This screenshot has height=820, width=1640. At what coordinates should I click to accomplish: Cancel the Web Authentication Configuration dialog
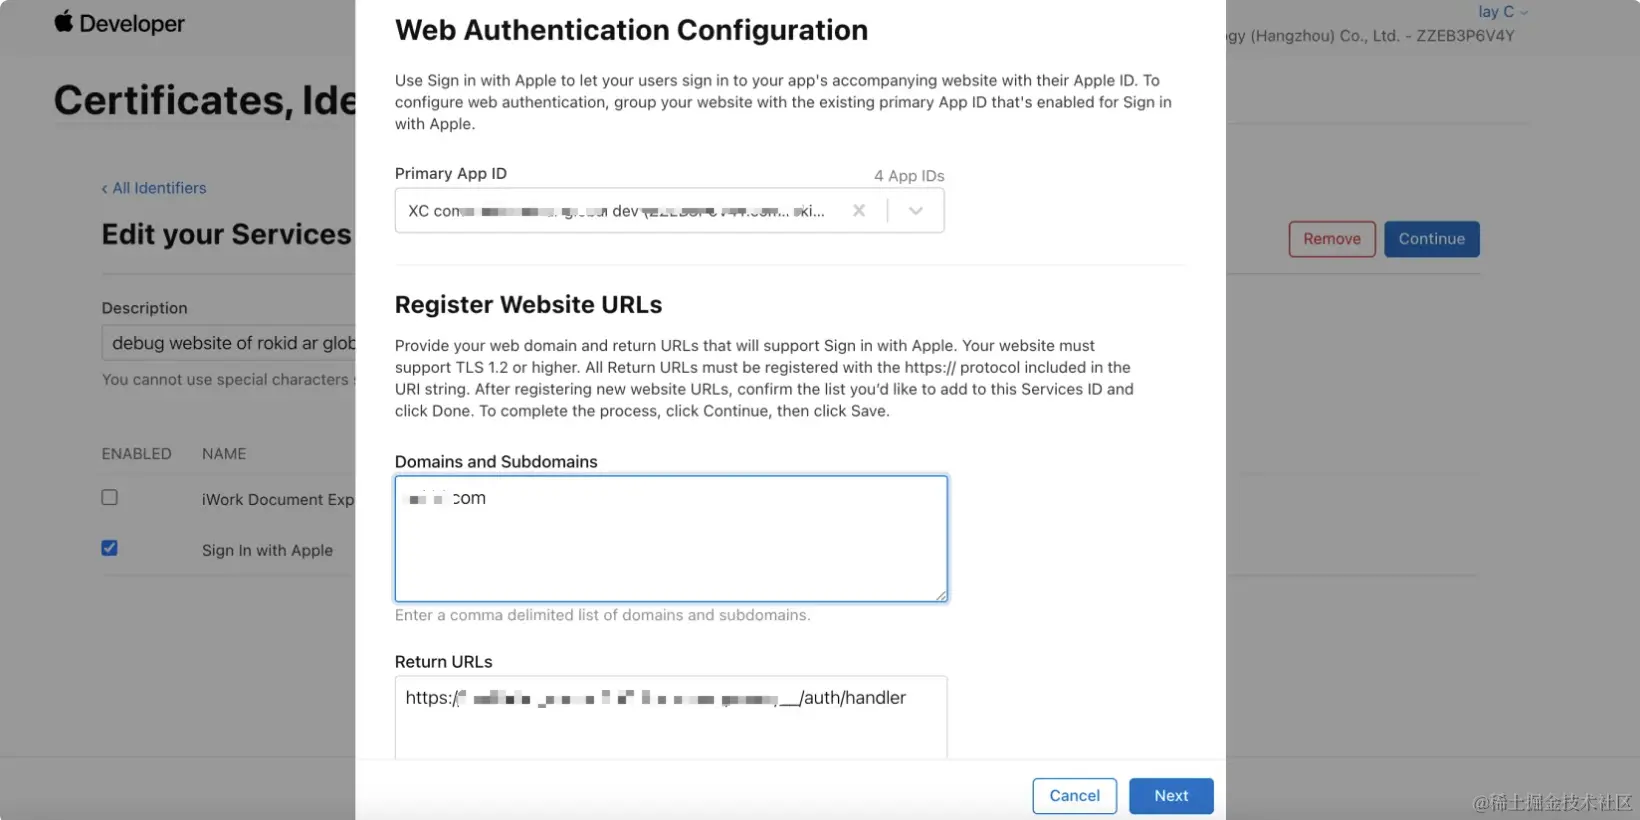(1074, 796)
